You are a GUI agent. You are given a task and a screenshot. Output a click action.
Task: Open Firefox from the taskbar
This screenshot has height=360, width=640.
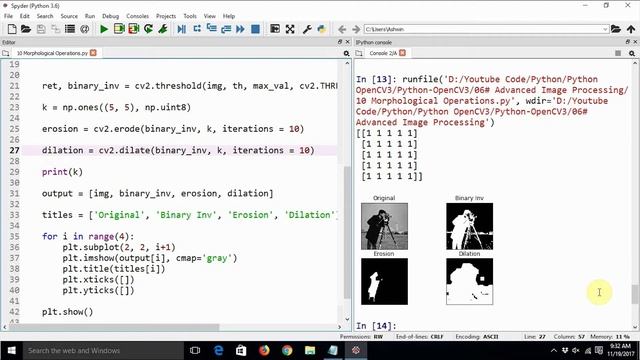(264, 350)
